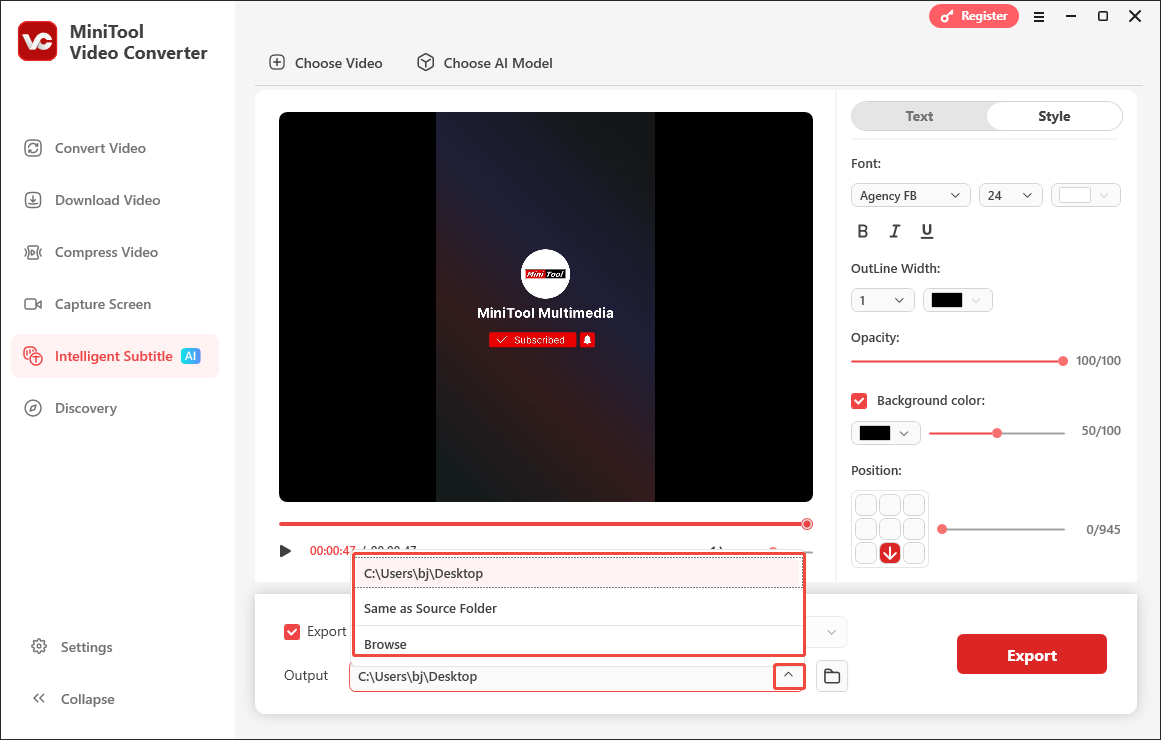Select the middle-left subtitle position
The image size is (1161, 740).
click(866, 529)
